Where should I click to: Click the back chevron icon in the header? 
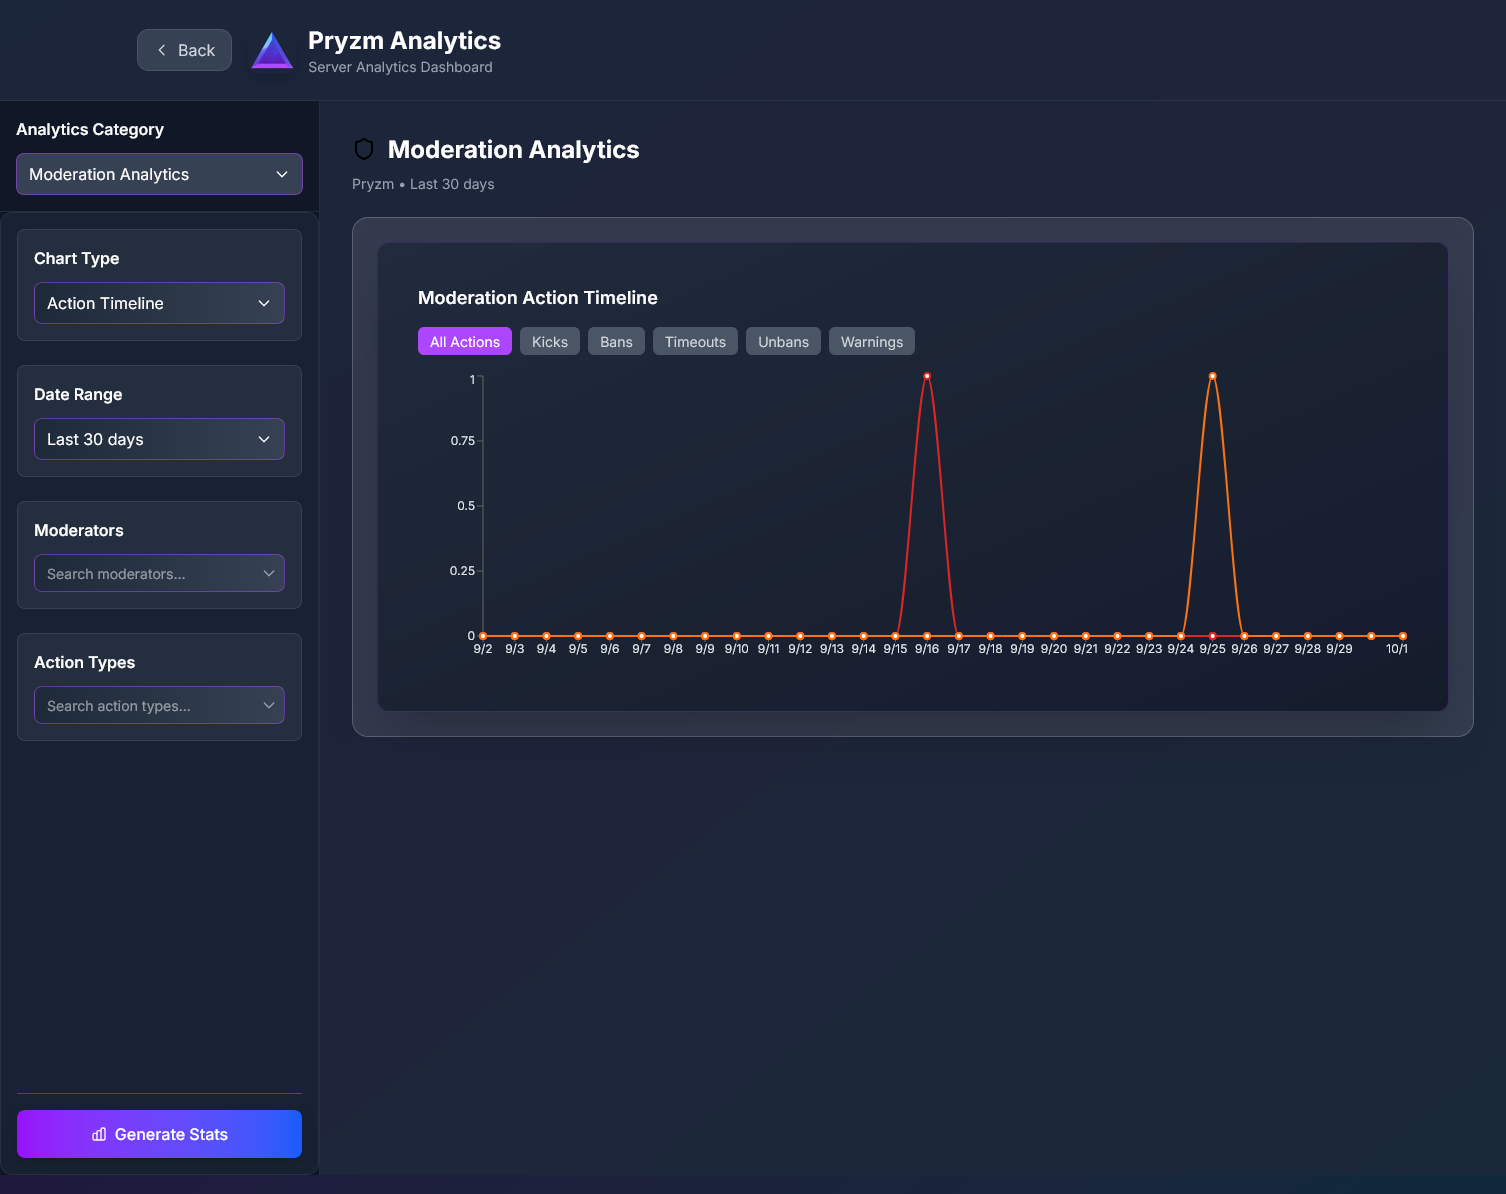pos(161,49)
